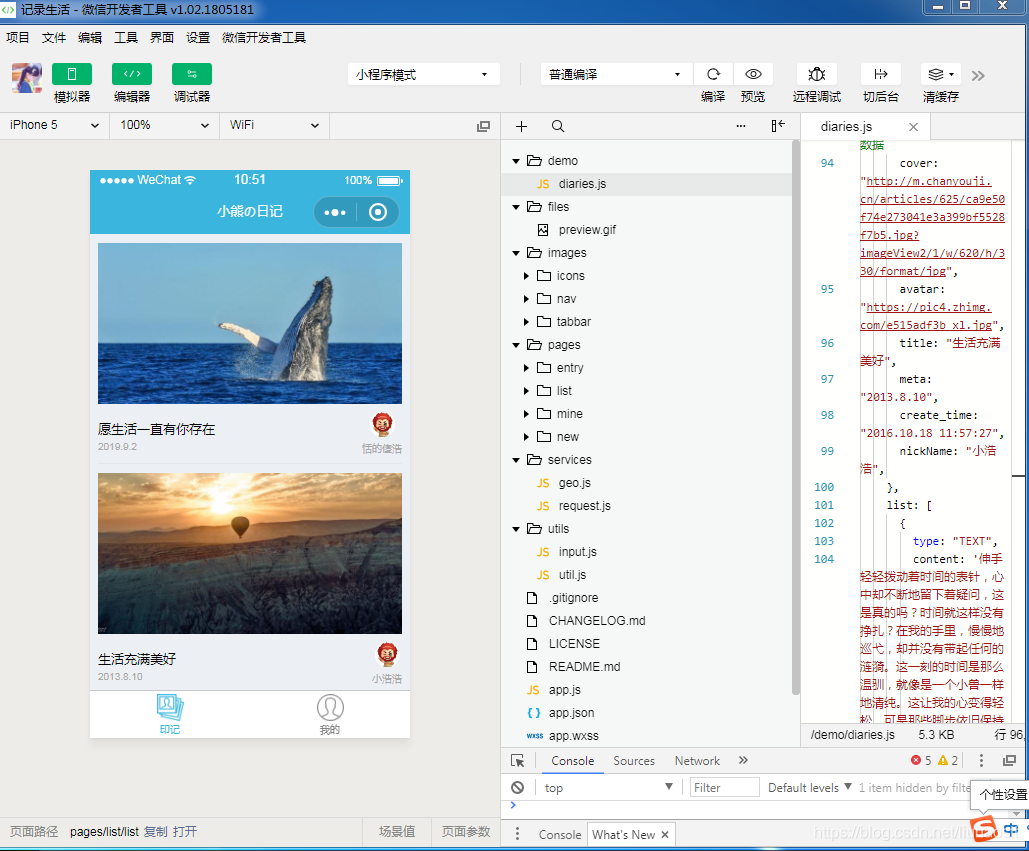Click the inspect element icon in devtools
1029x851 pixels.
coord(518,760)
